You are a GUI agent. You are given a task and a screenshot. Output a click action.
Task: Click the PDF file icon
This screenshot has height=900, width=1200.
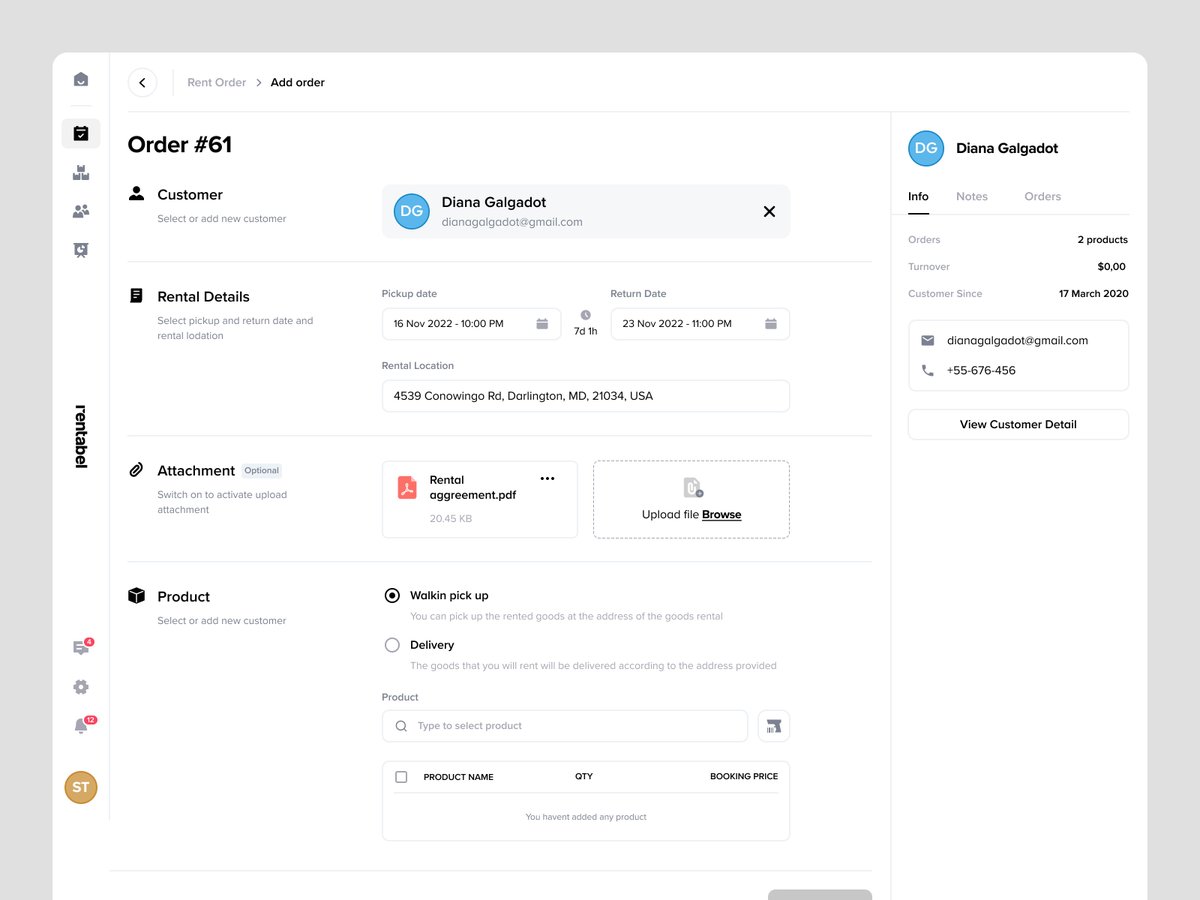point(407,488)
